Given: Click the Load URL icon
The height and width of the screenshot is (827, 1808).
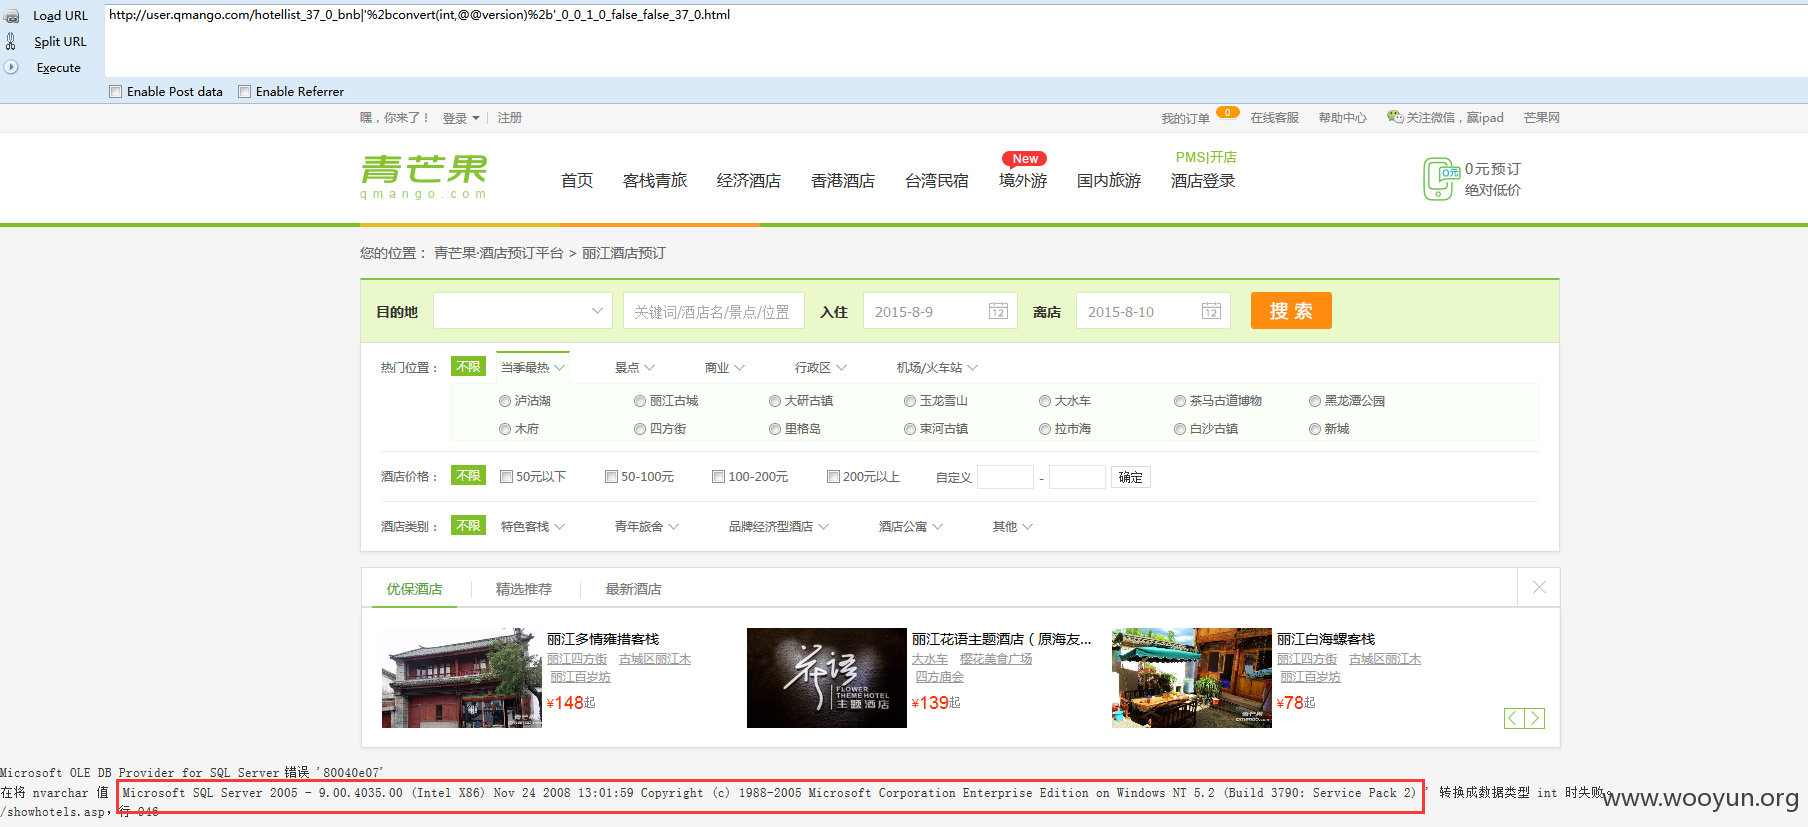Looking at the screenshot, I should 12,16.
